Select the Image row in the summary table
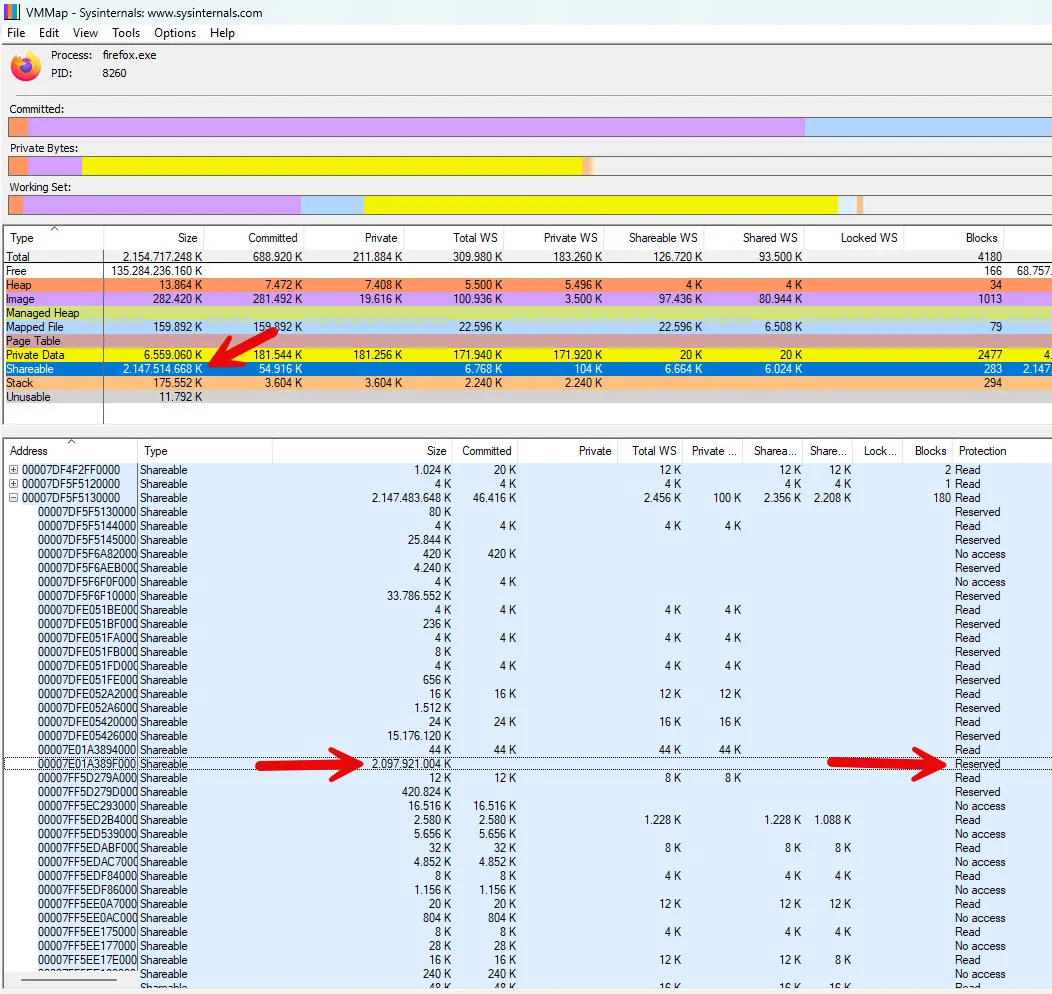Screen dimensions: 1052x994 click(528, 299)
